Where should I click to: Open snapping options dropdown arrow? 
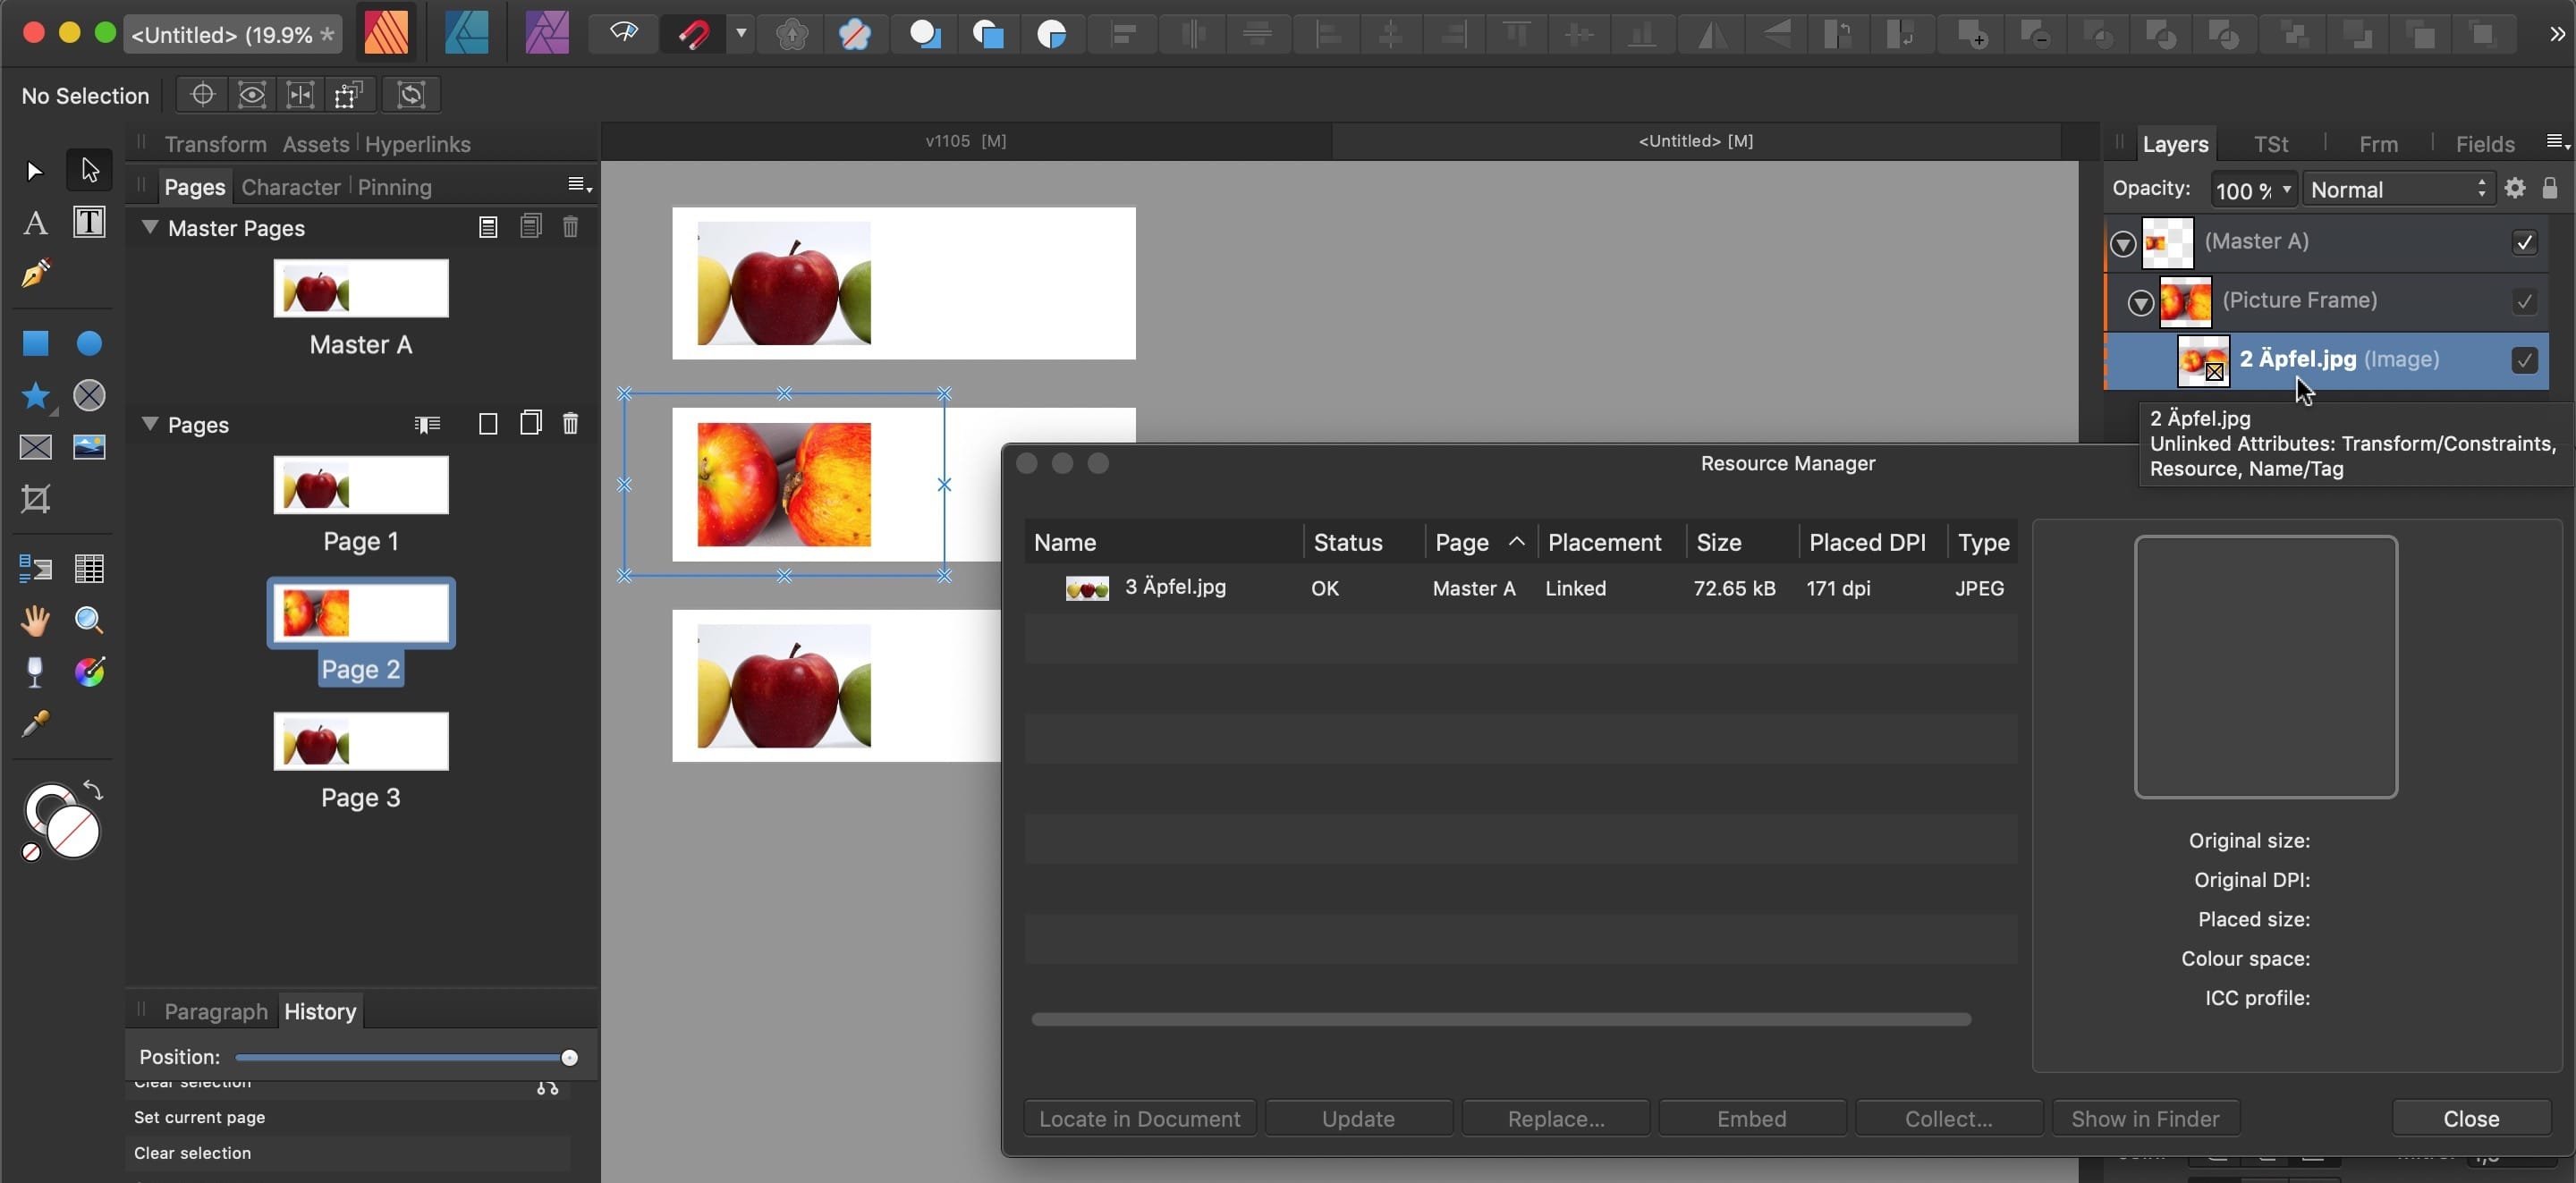[x=741, y=34]
